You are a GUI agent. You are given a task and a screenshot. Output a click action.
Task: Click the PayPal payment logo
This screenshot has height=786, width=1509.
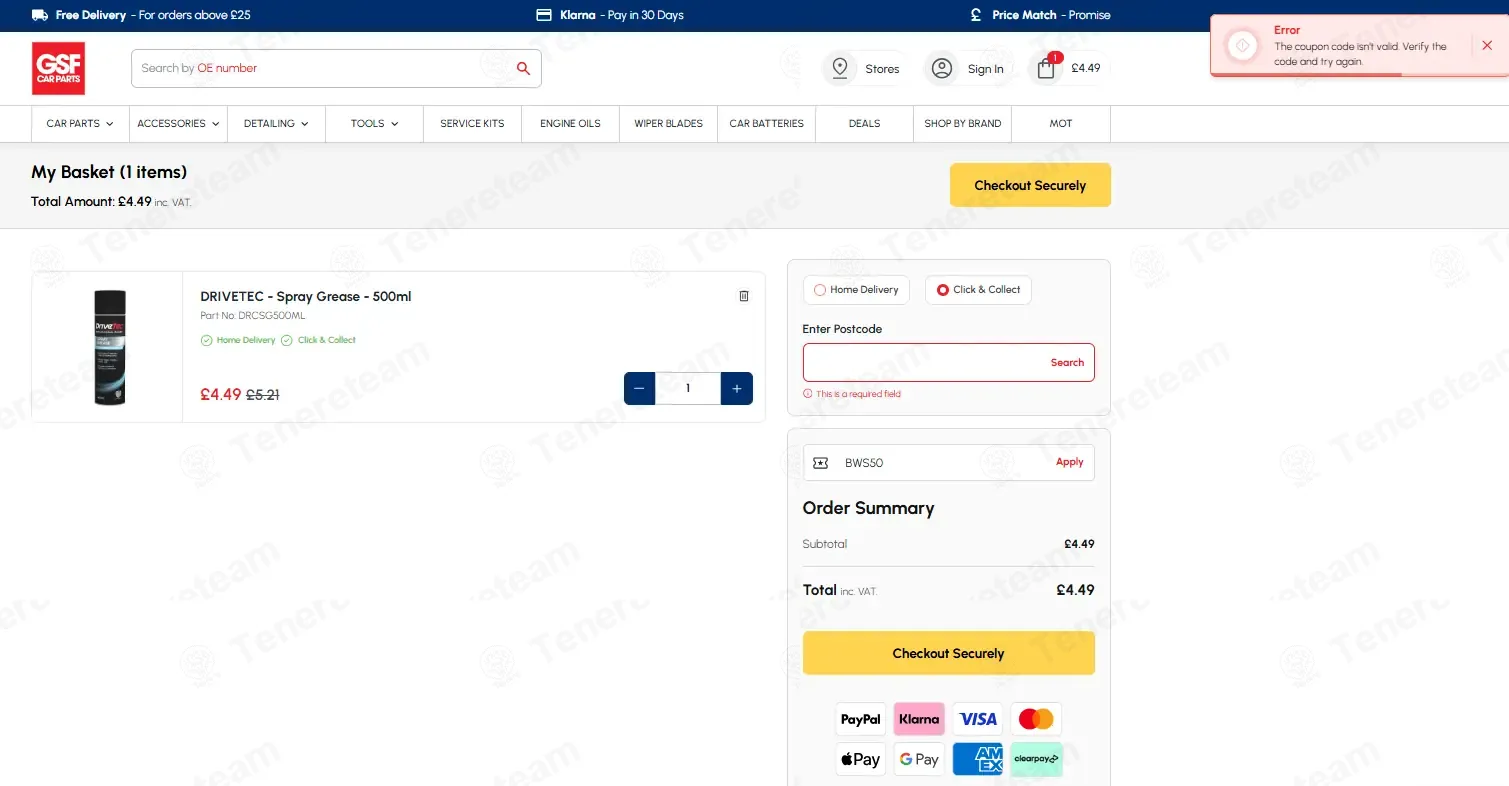pyautogui.click(x=861, y=719)
